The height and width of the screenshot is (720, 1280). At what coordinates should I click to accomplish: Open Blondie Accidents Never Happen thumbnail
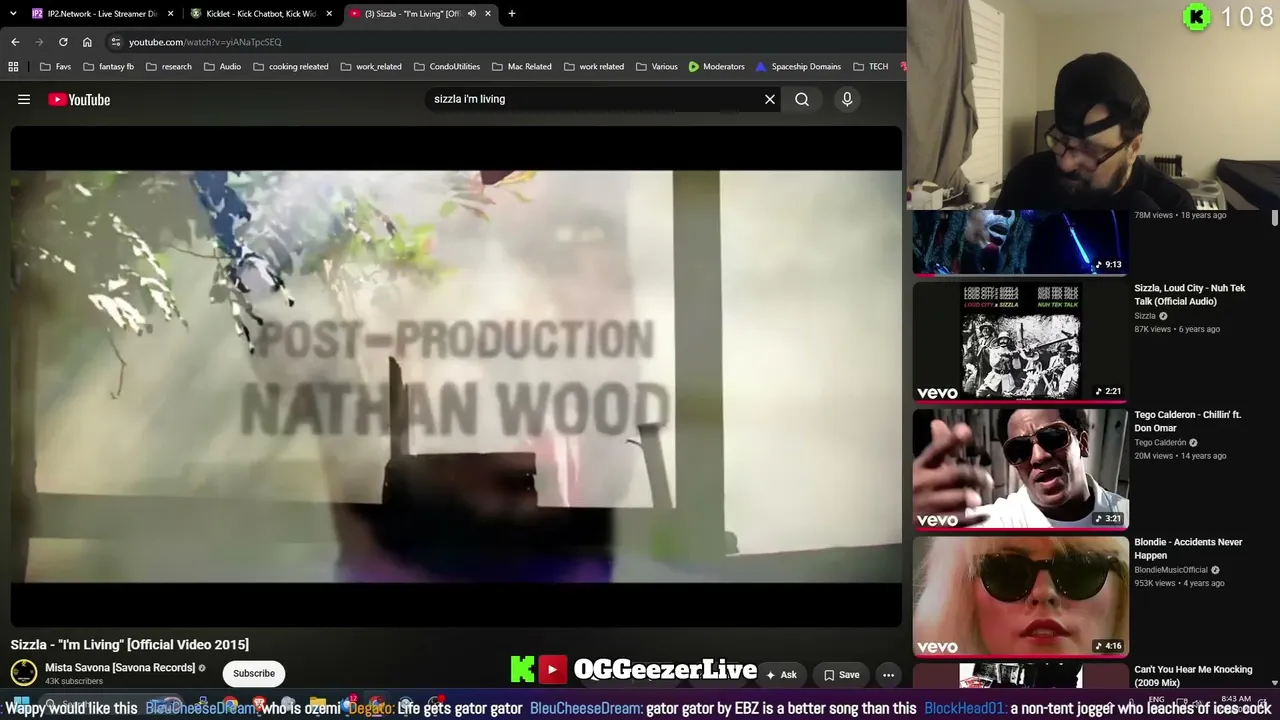(x=1020, y=595)
